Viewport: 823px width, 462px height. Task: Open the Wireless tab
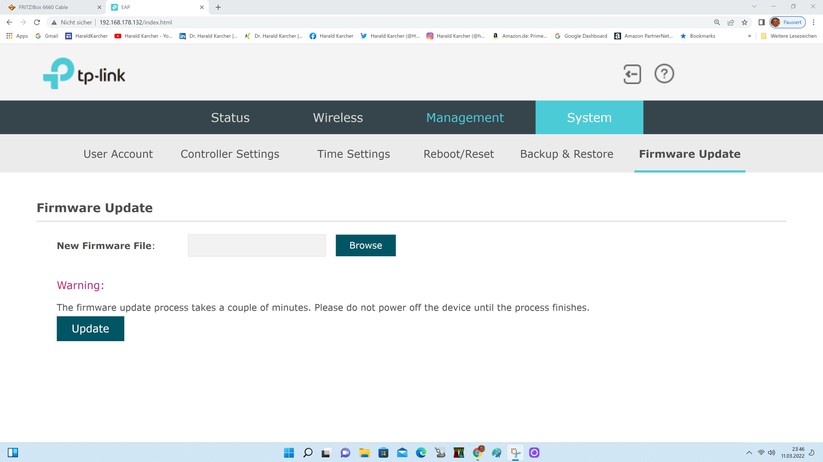click(x=338, y=118)
